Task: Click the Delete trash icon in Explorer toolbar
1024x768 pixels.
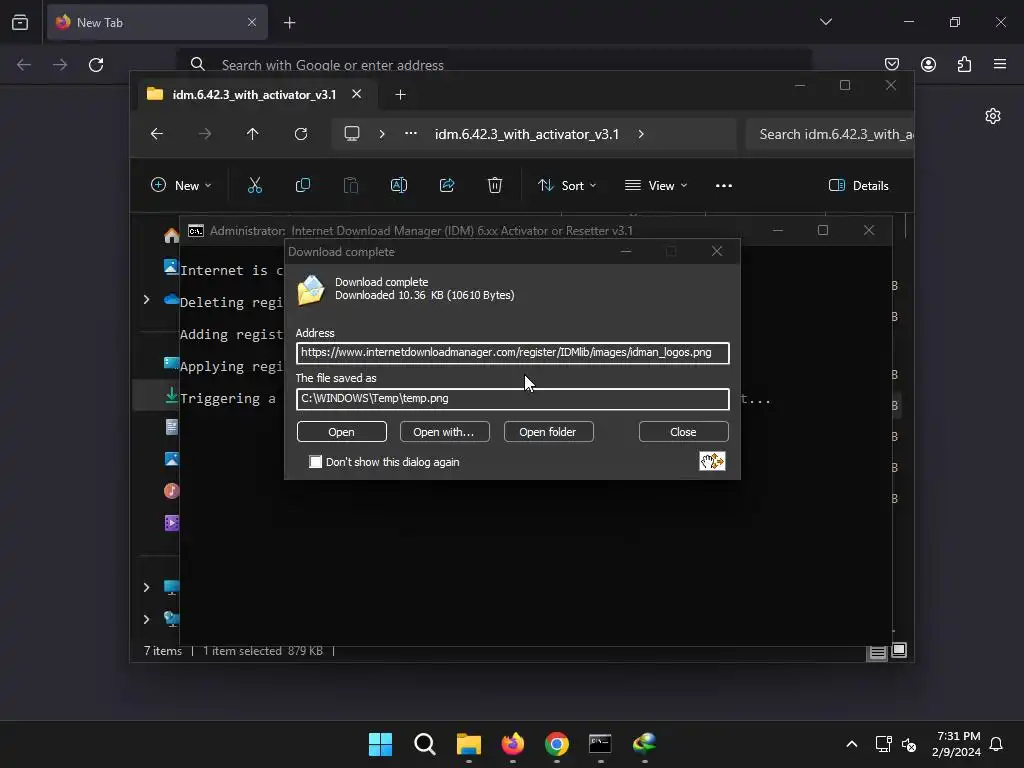Action: (495, 185)
